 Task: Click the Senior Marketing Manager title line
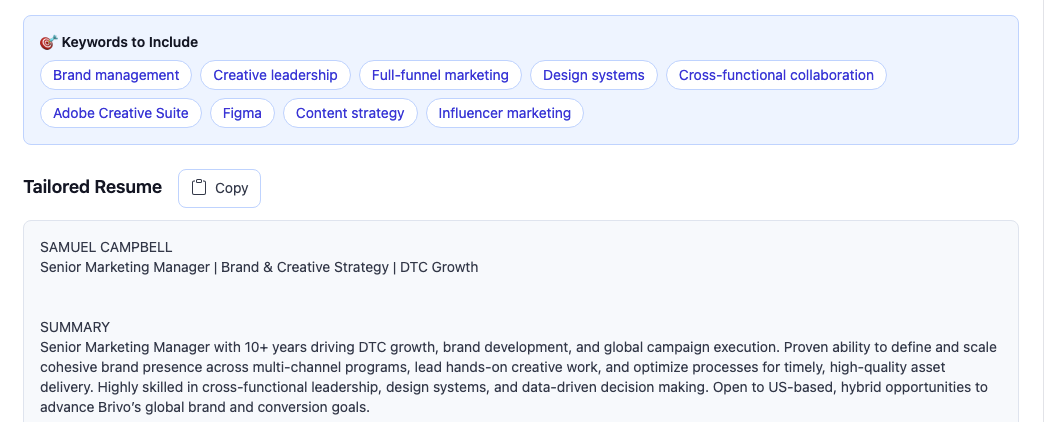(259, 267)
